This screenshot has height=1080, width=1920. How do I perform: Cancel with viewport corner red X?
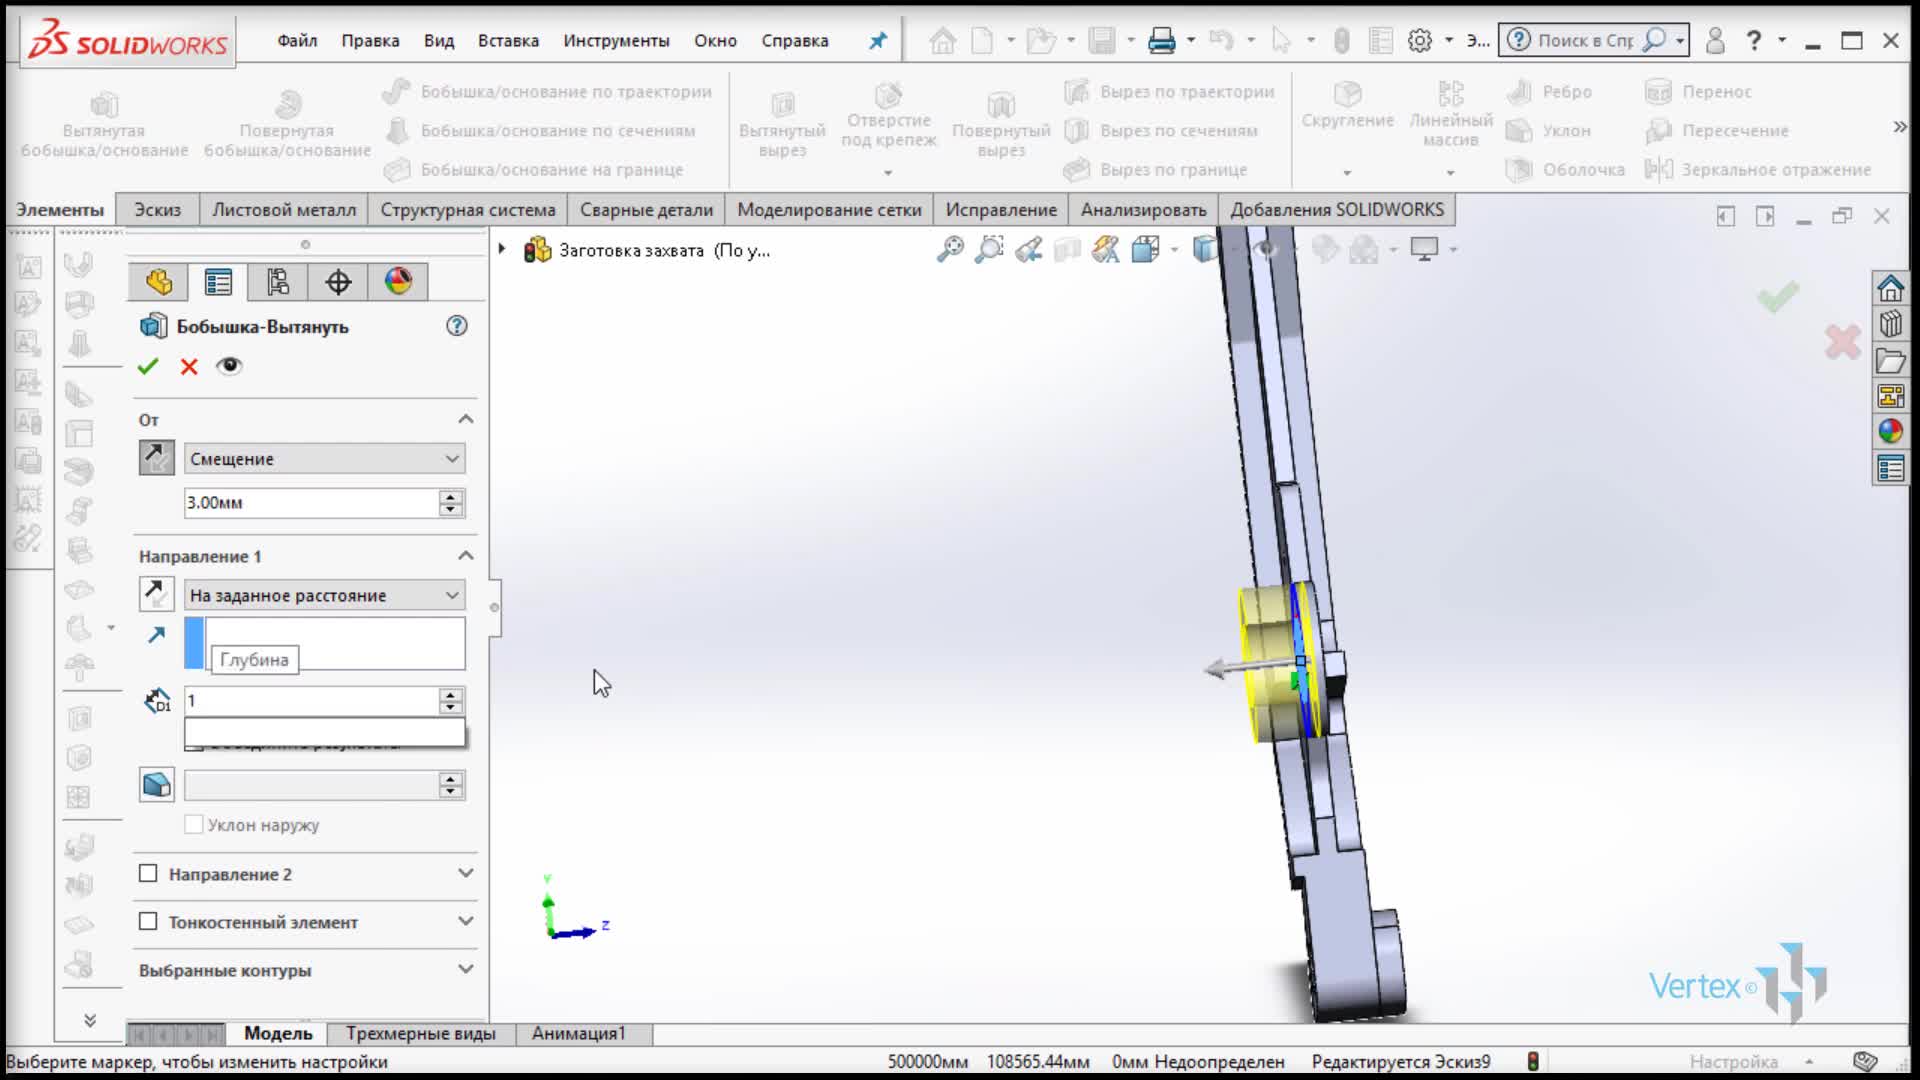point(1842,342)
